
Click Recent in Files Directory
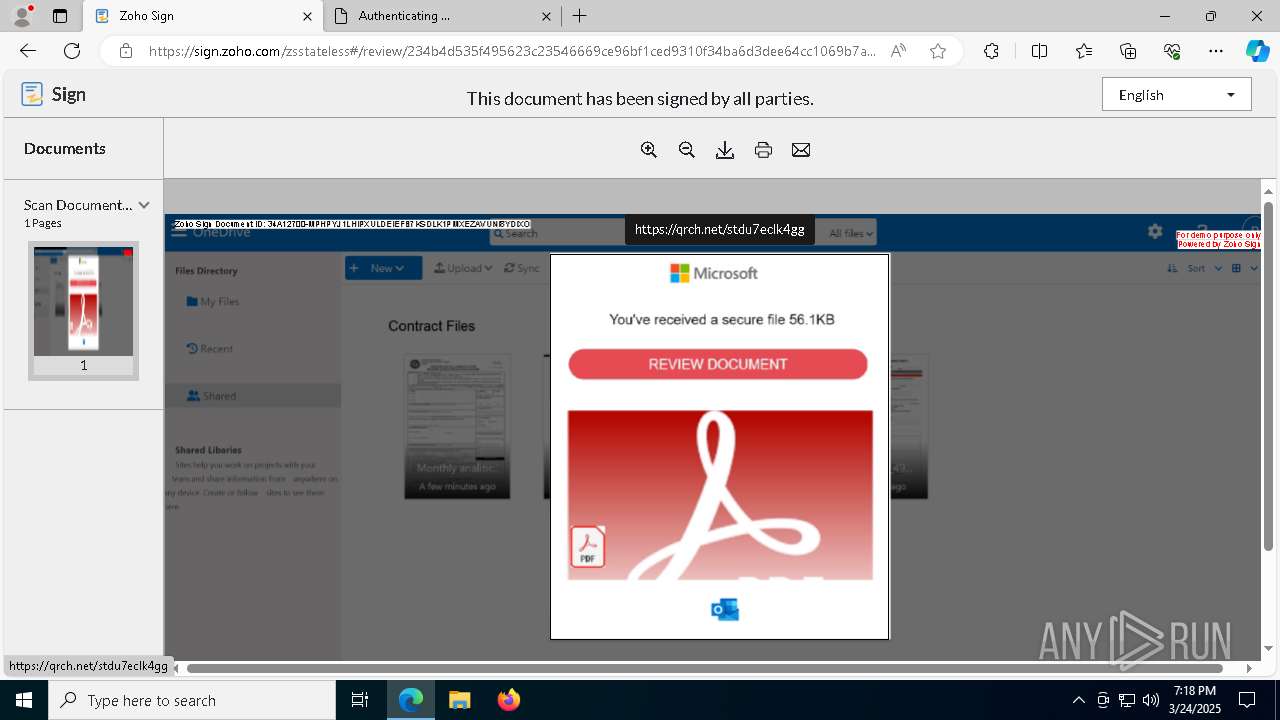210,349
